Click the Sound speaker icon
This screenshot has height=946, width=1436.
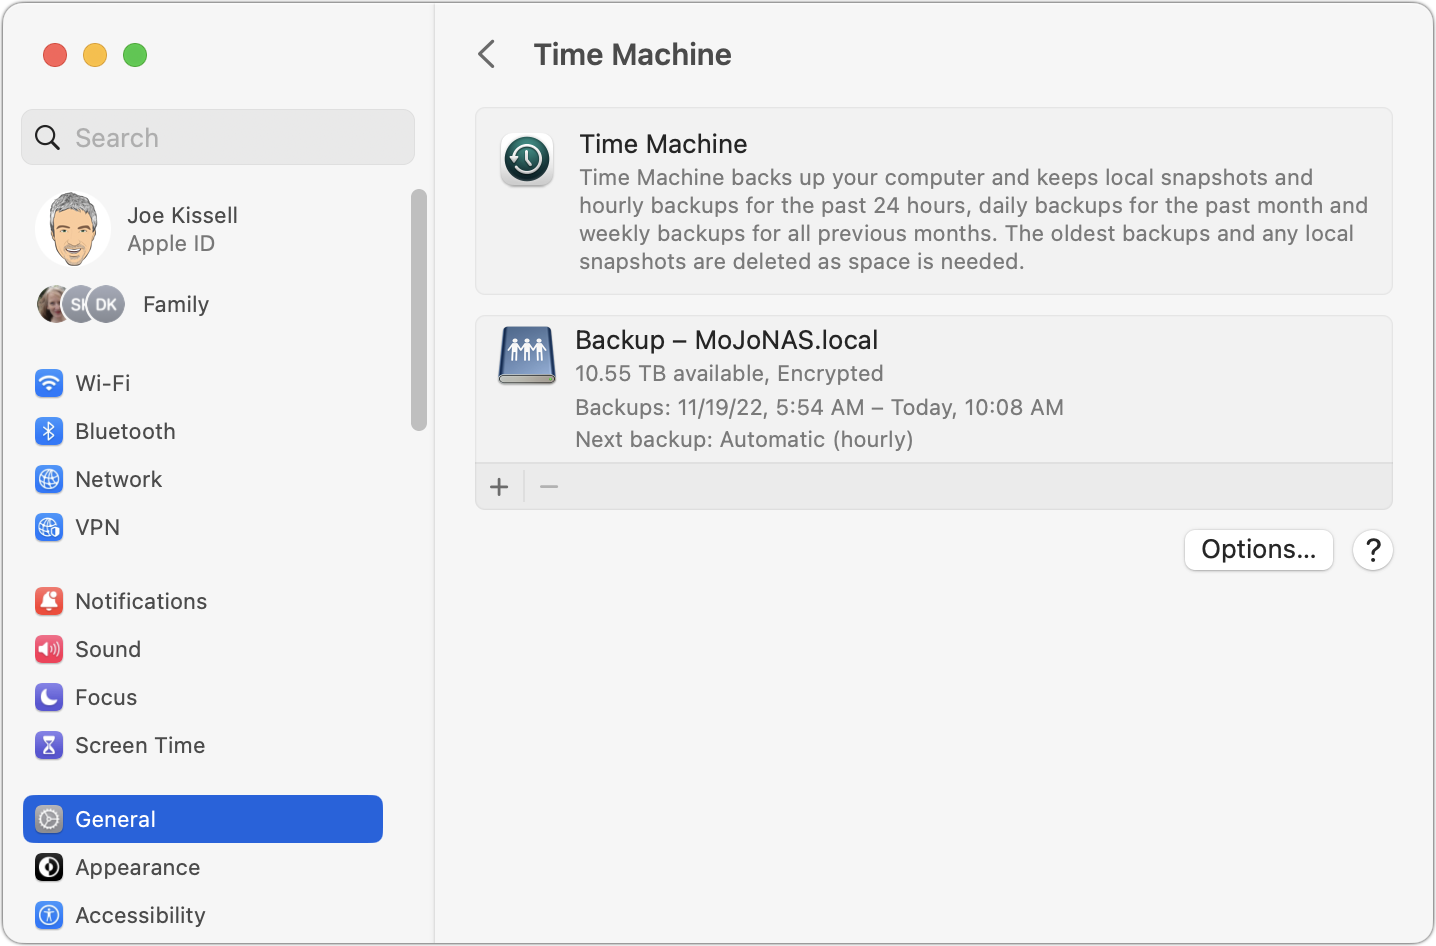(x=49, y=649)
